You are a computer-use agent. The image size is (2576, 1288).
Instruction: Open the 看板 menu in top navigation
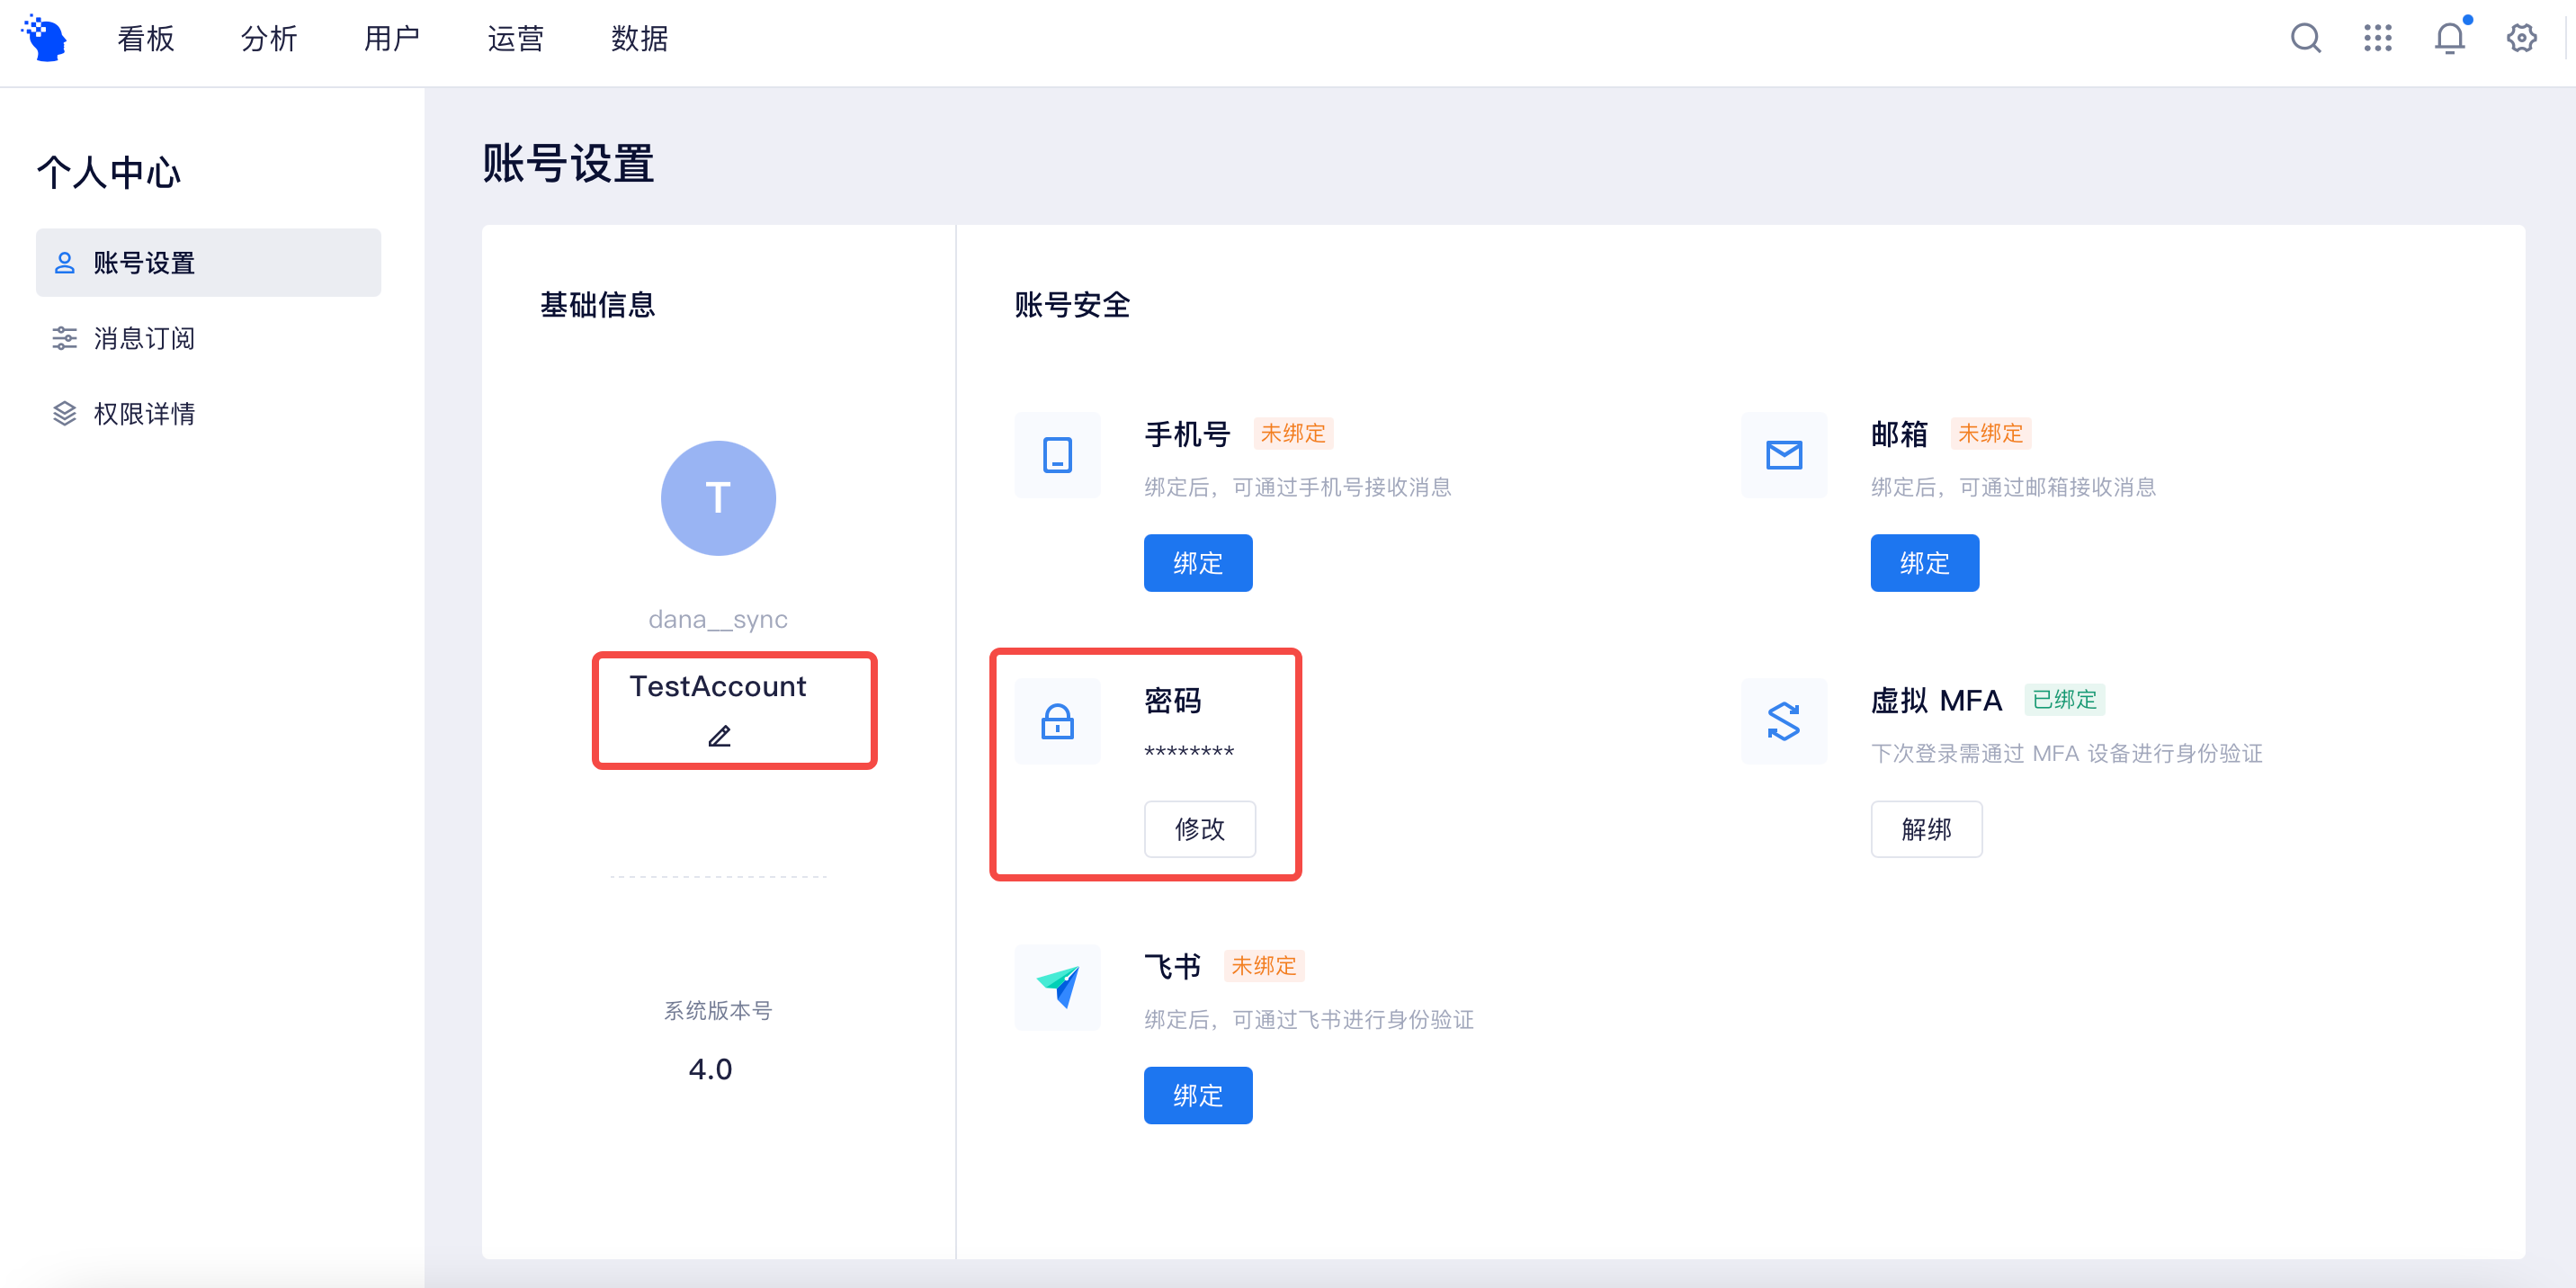(146, 39)
